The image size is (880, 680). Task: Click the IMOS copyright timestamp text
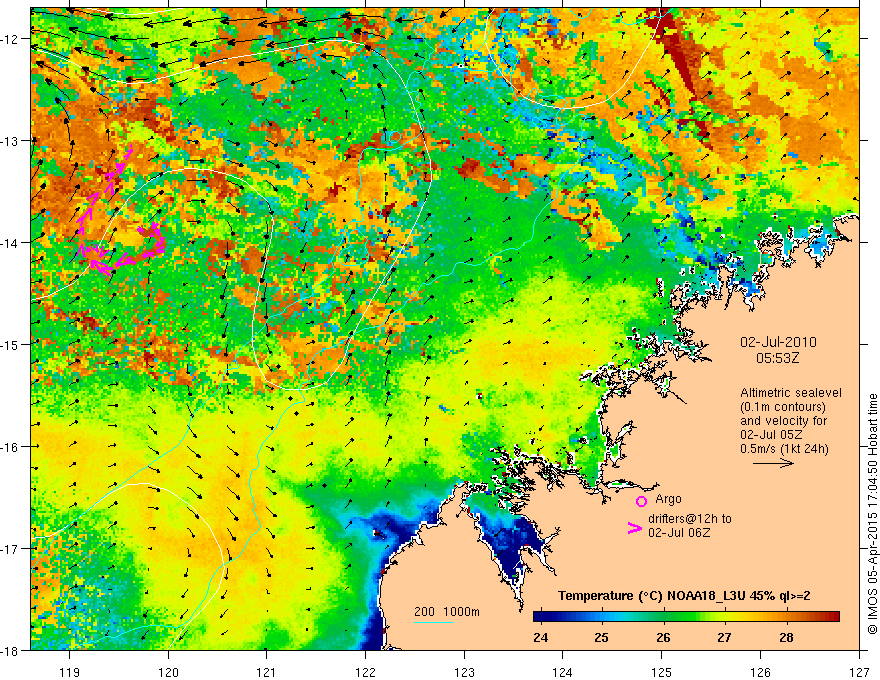872,513
